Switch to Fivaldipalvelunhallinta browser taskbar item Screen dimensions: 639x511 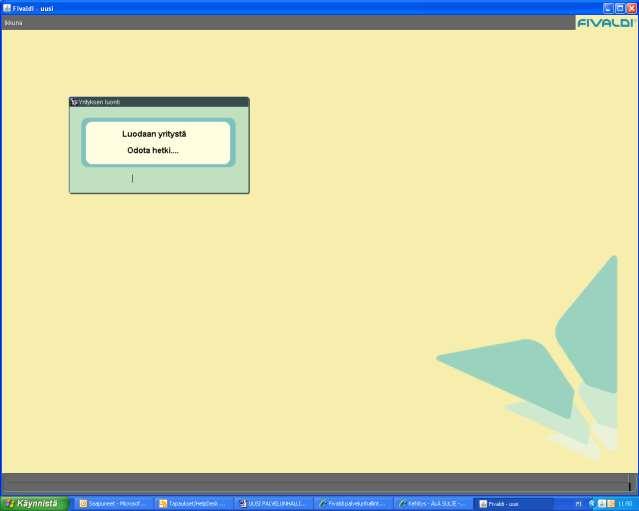[x=354, y=504]
